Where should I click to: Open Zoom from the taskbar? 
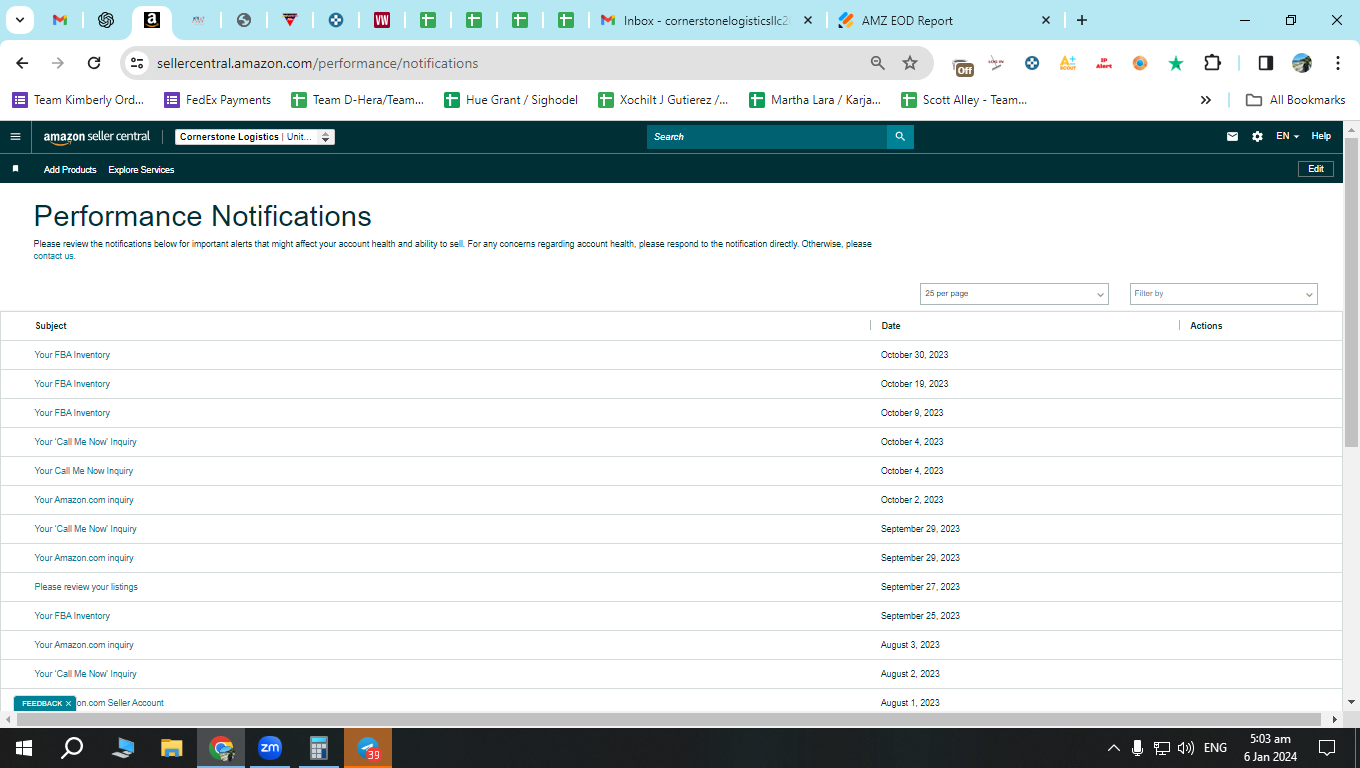(x=269, y=748)
